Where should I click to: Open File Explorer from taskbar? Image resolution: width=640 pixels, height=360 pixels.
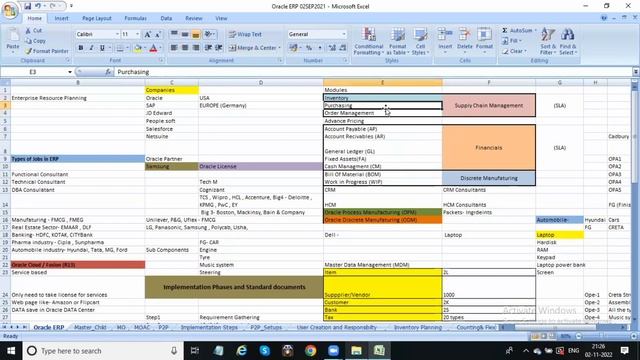(356, 351)
